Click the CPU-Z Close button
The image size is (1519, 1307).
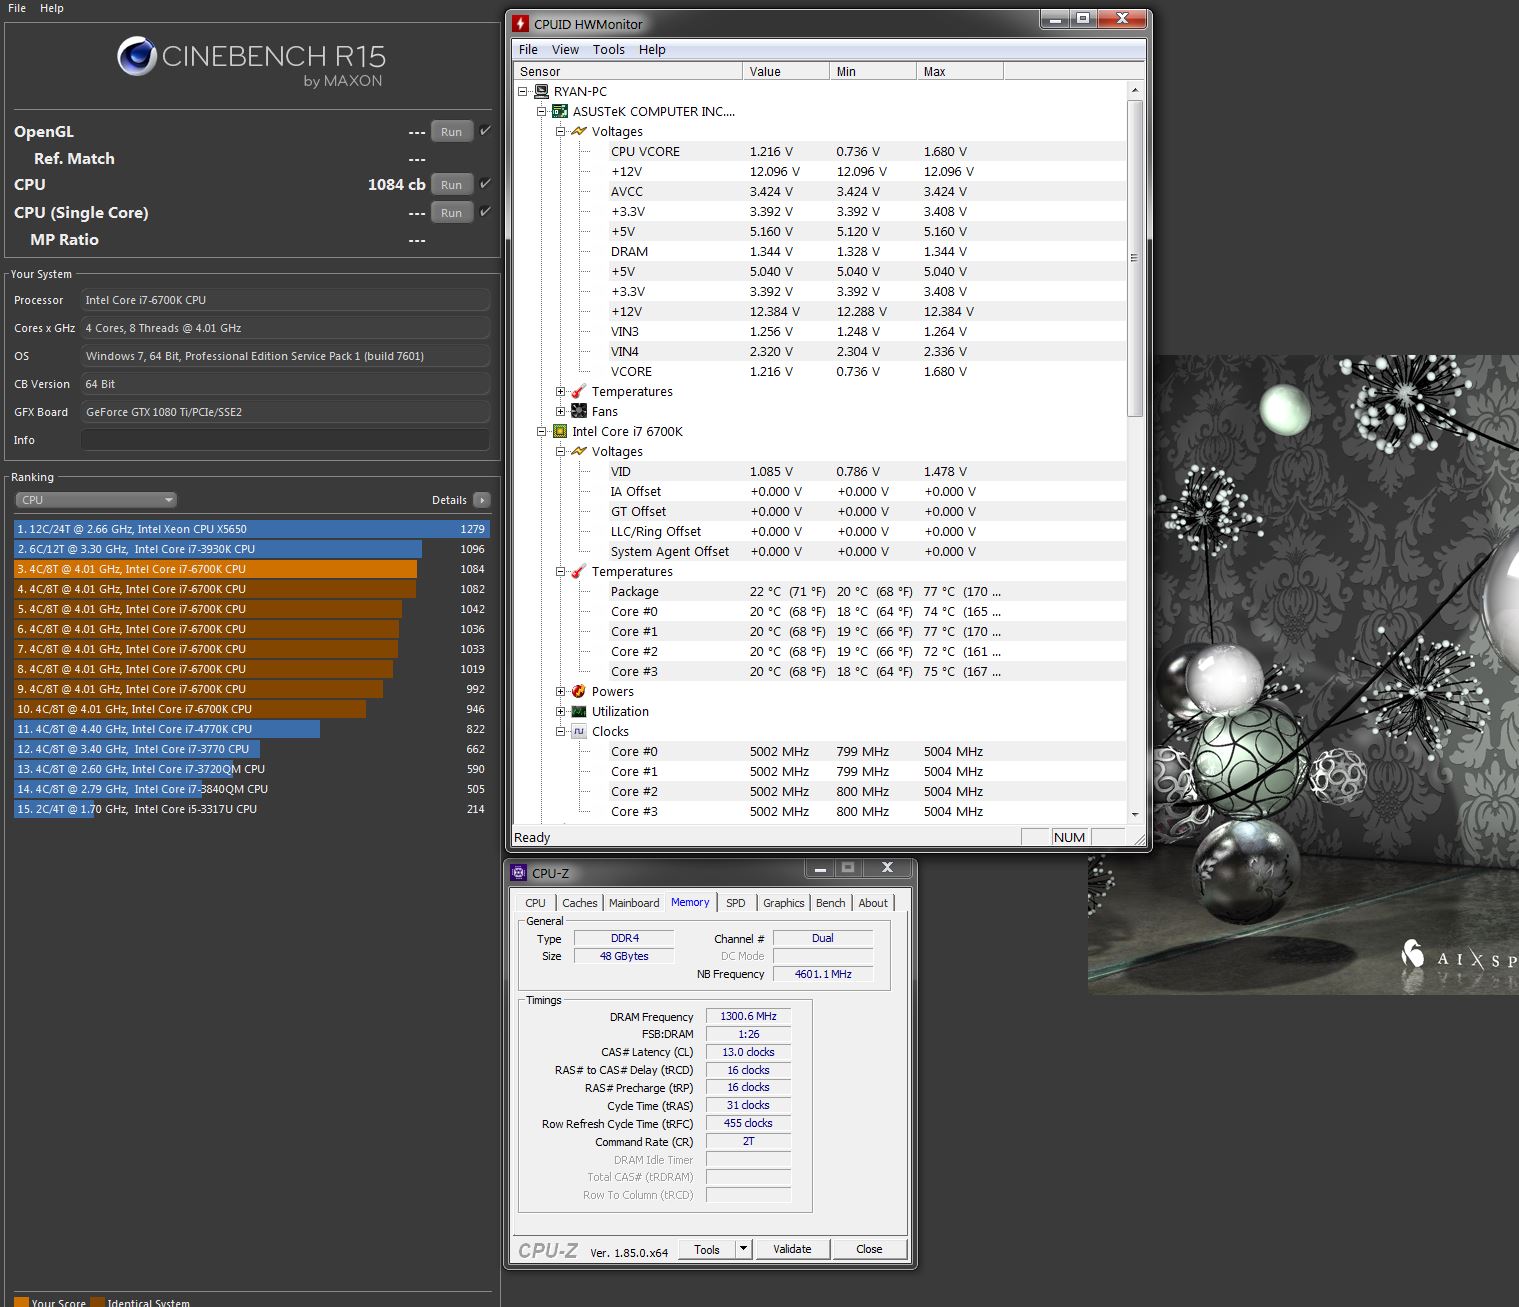click(869, 1249)
